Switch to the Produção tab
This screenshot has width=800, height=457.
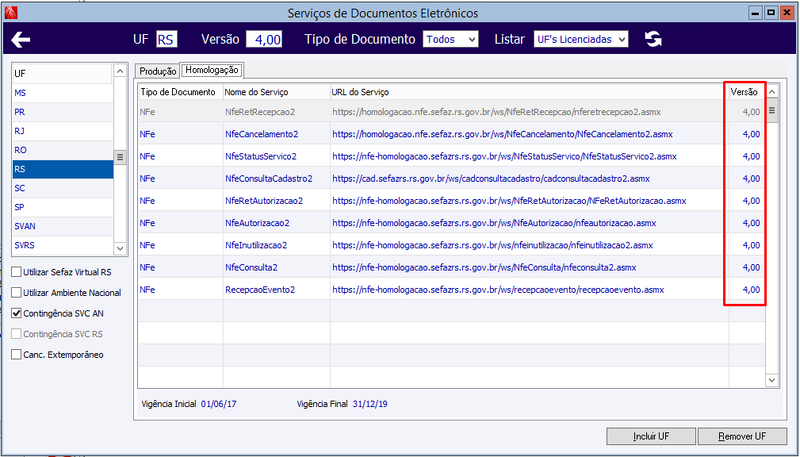[158, 71]
